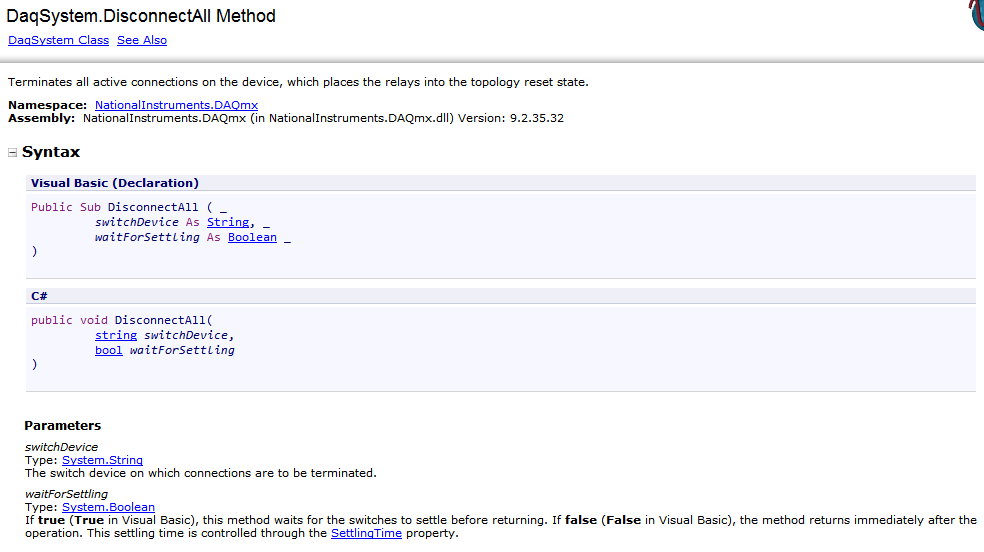Click the Syntax heading text
The image size is (984, 552).
(51, 152)
